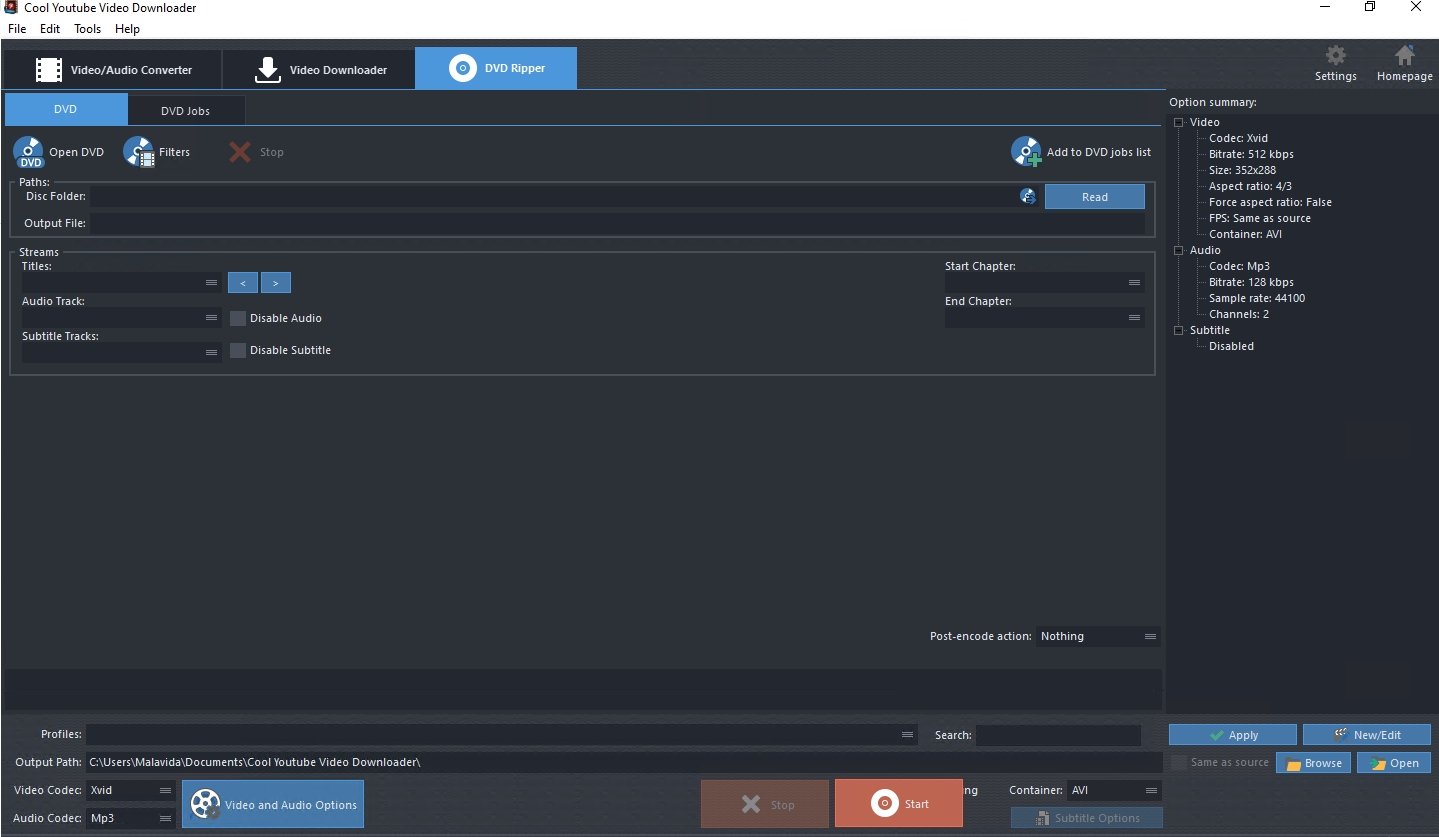The width and height of the screenshot is (1439, 837).
Task: Open the Start Chapter dropdown
Action: (x=1044, y=283)
